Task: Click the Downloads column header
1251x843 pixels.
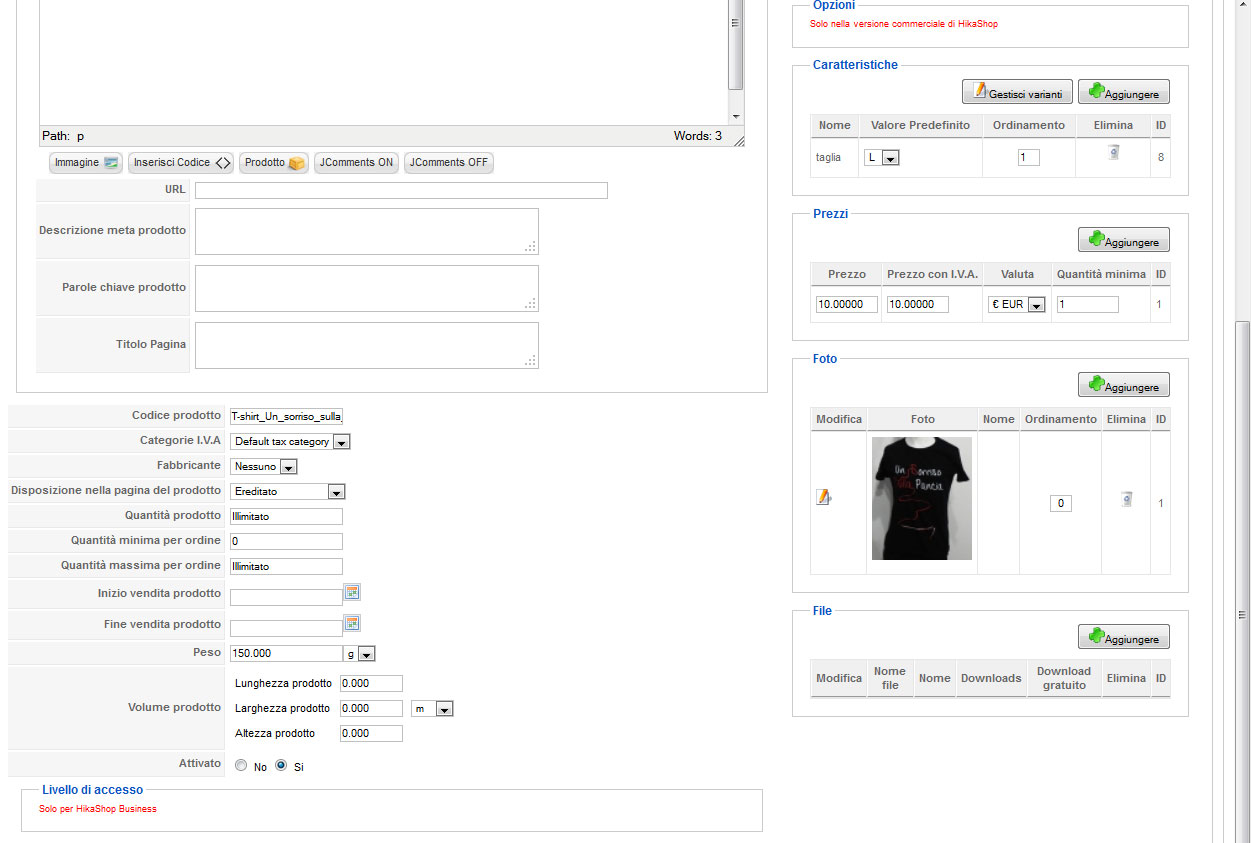Action: [991, 679]
